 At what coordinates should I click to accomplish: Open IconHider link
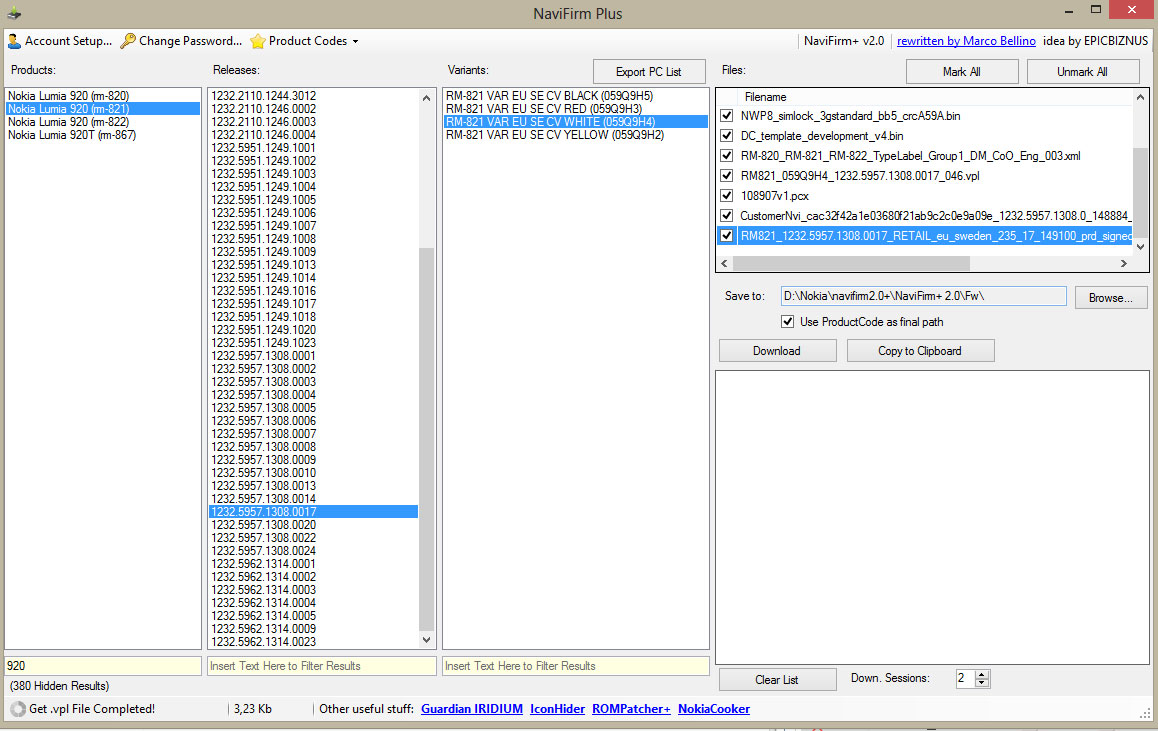(558, 709)
